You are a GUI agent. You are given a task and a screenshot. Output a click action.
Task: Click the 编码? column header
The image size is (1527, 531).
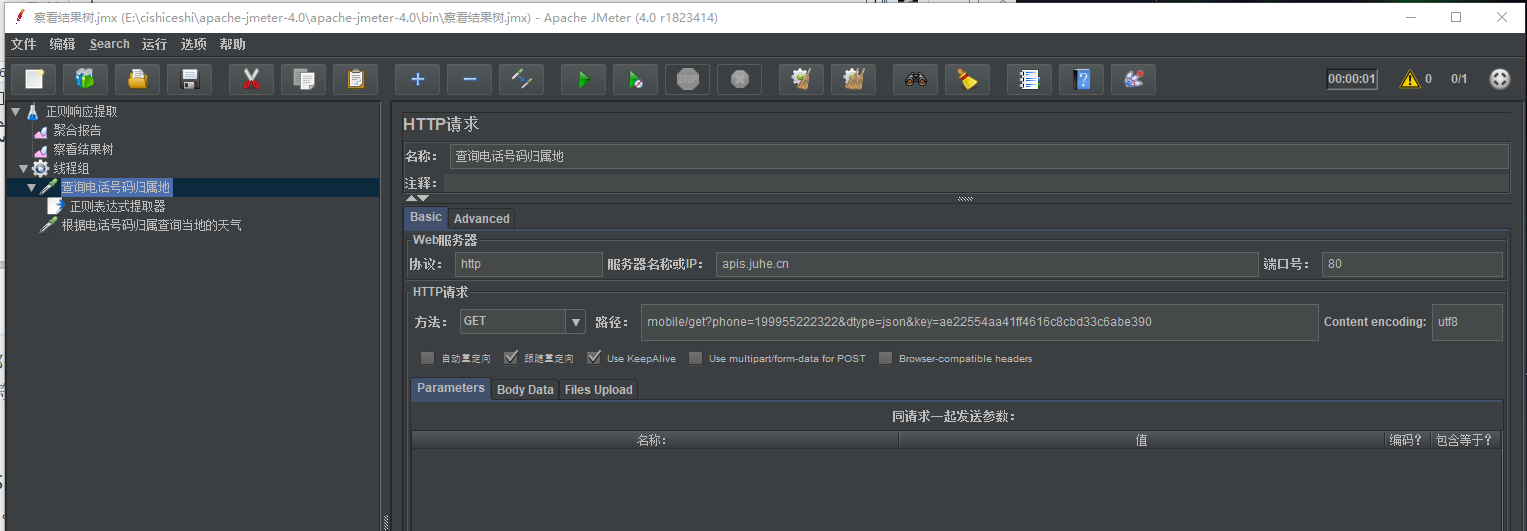tap(1406, 440)
